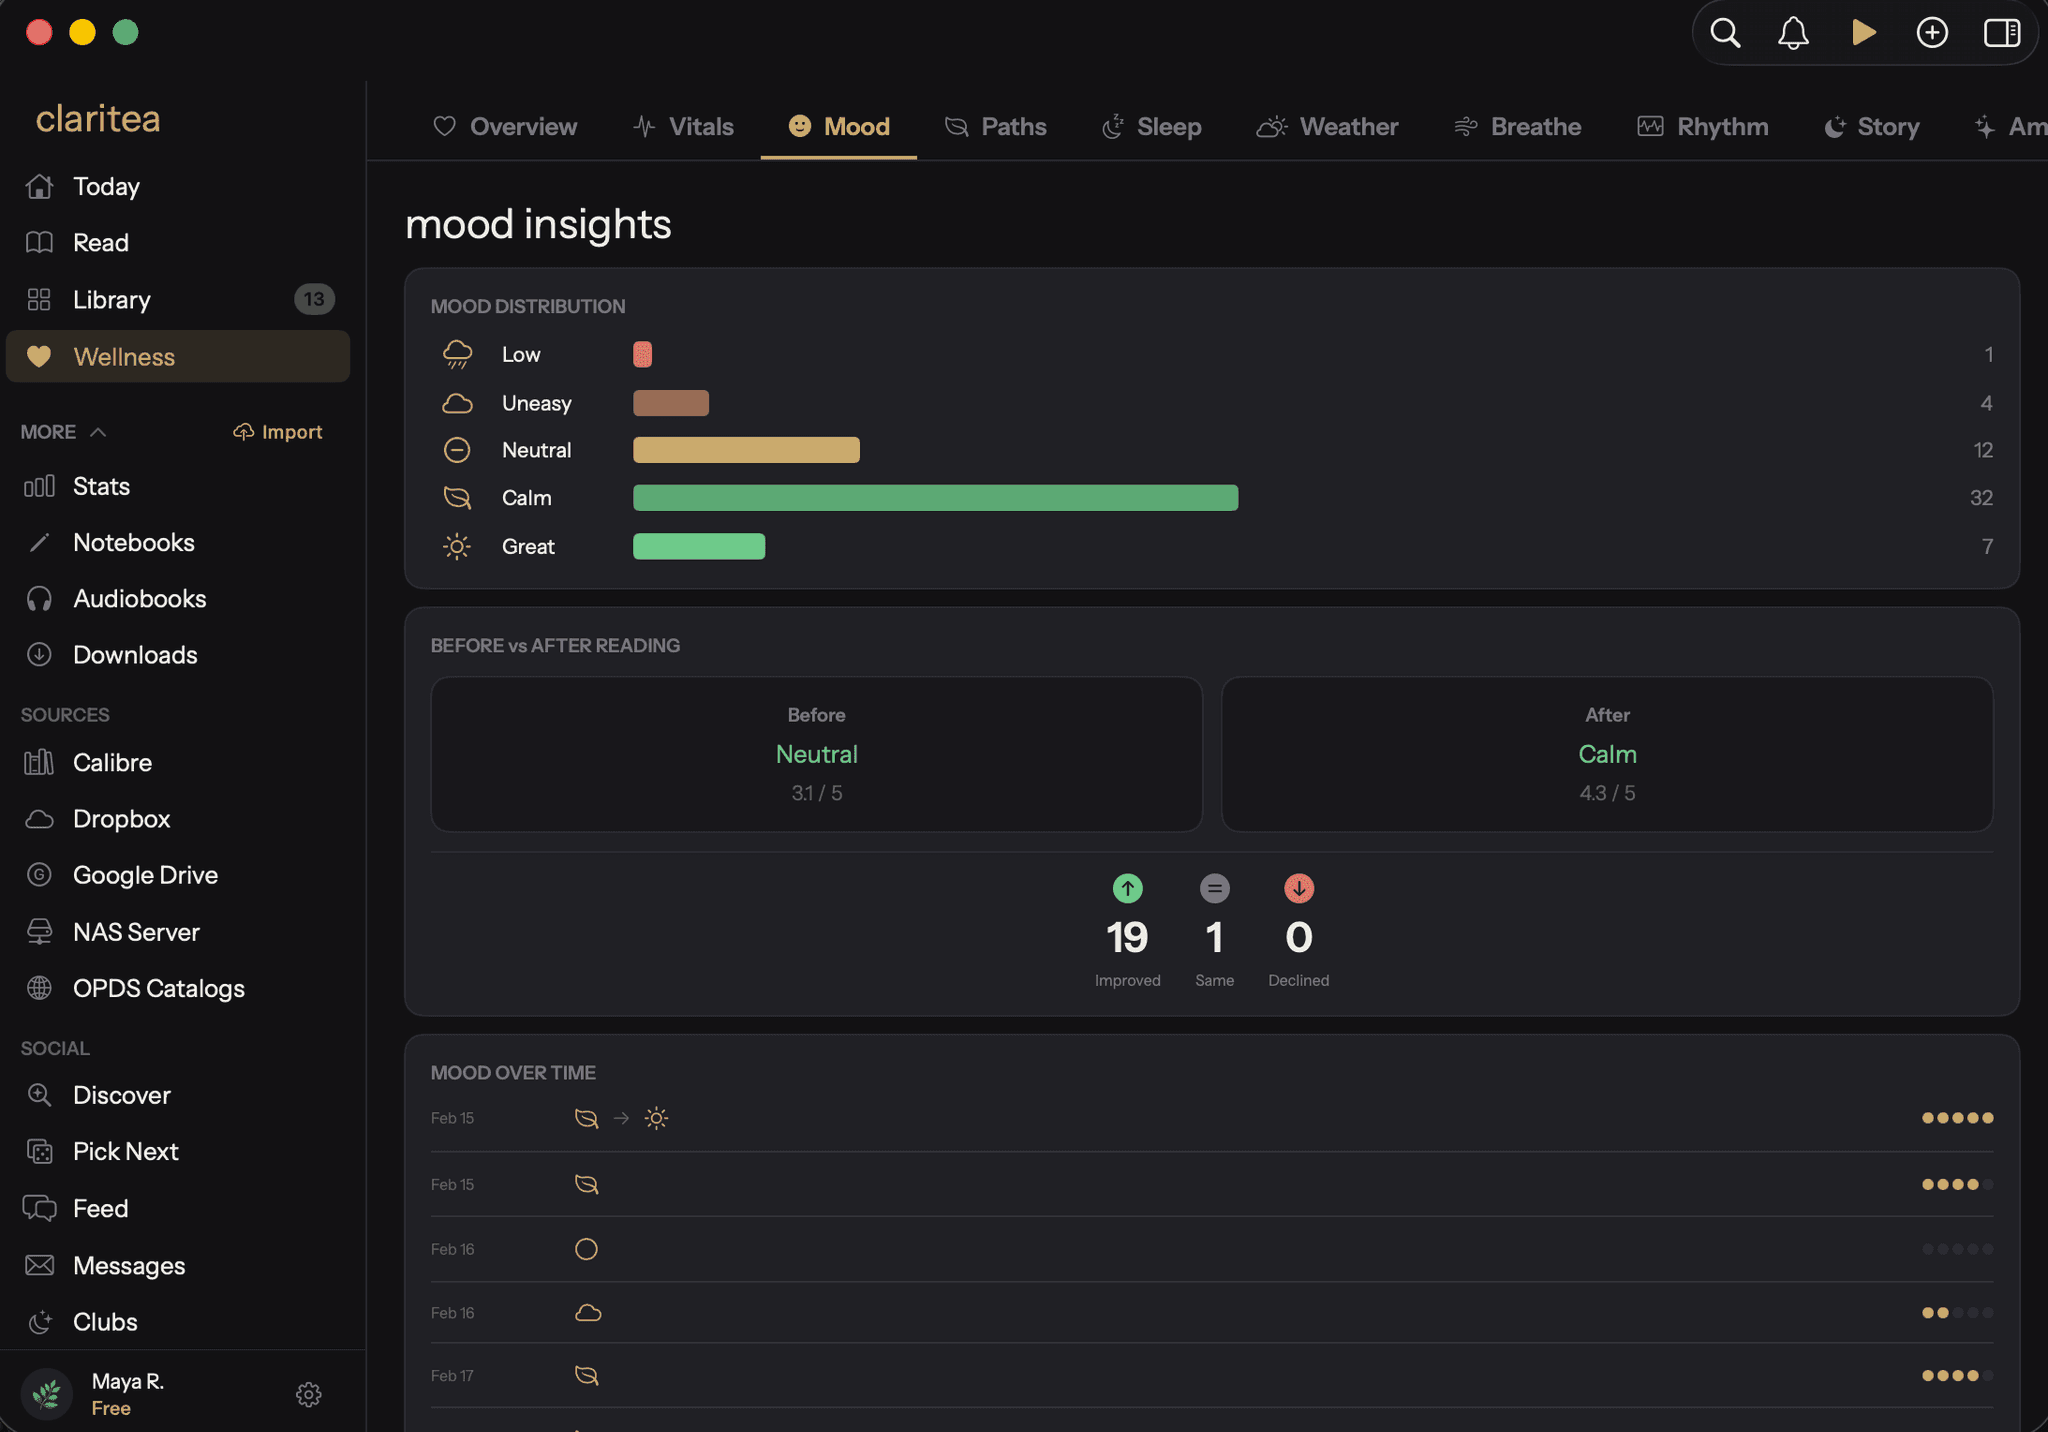Click the play button in the top toolbar

coord(1863,33)
